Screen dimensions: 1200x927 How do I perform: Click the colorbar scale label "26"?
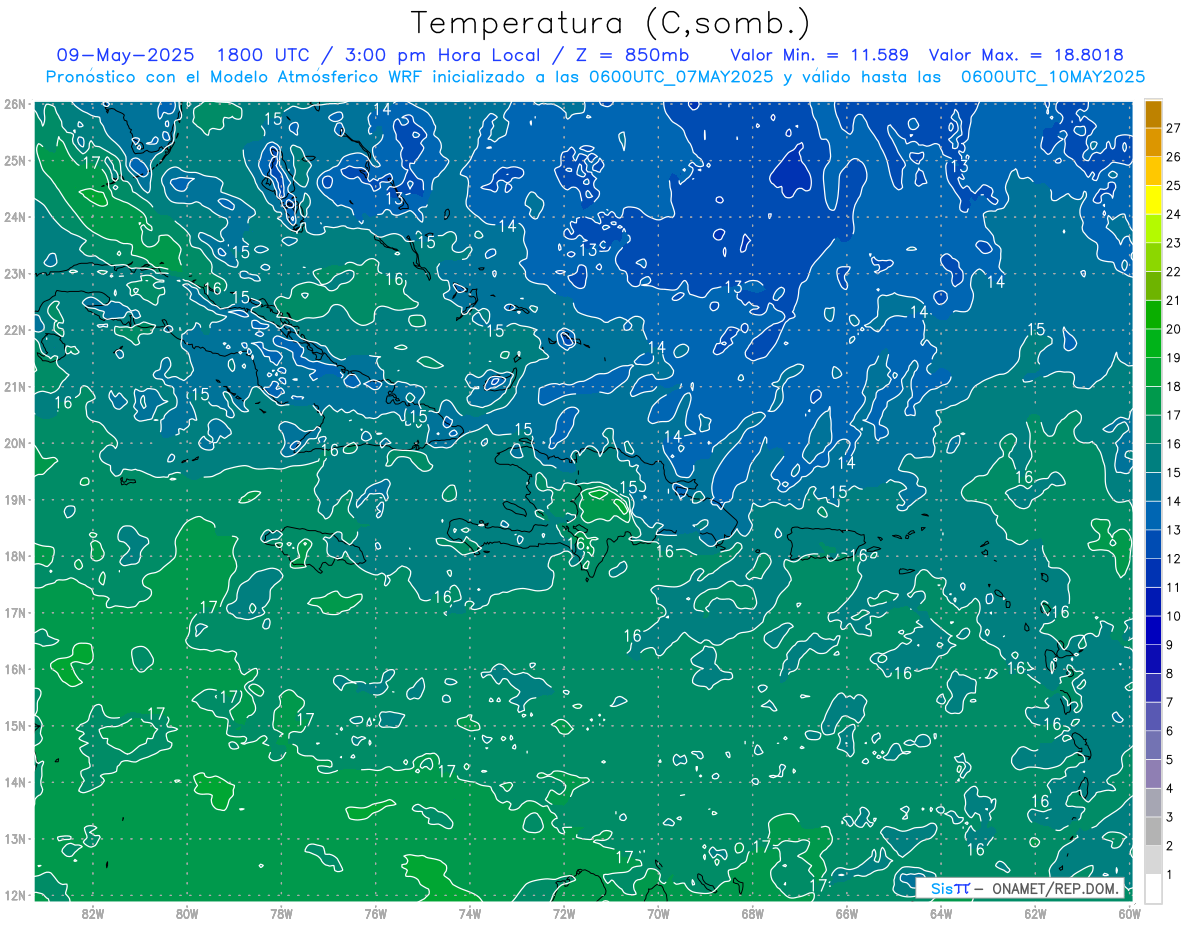(x=1174, y=157)
